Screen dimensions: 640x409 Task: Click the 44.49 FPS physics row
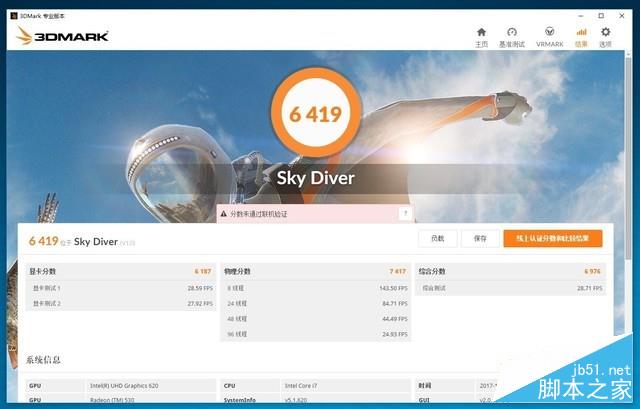point(316,319)
